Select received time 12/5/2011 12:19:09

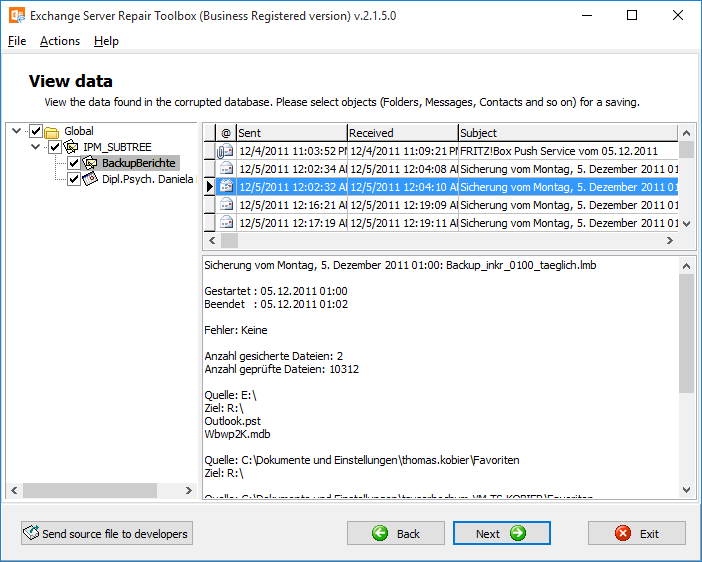coord(404,205)
